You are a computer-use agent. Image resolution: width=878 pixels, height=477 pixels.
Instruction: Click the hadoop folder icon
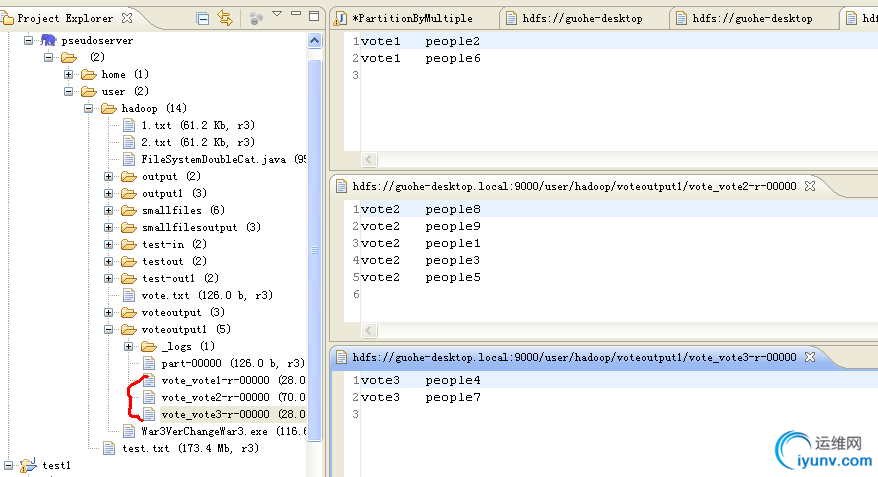[x=108, y=108]
